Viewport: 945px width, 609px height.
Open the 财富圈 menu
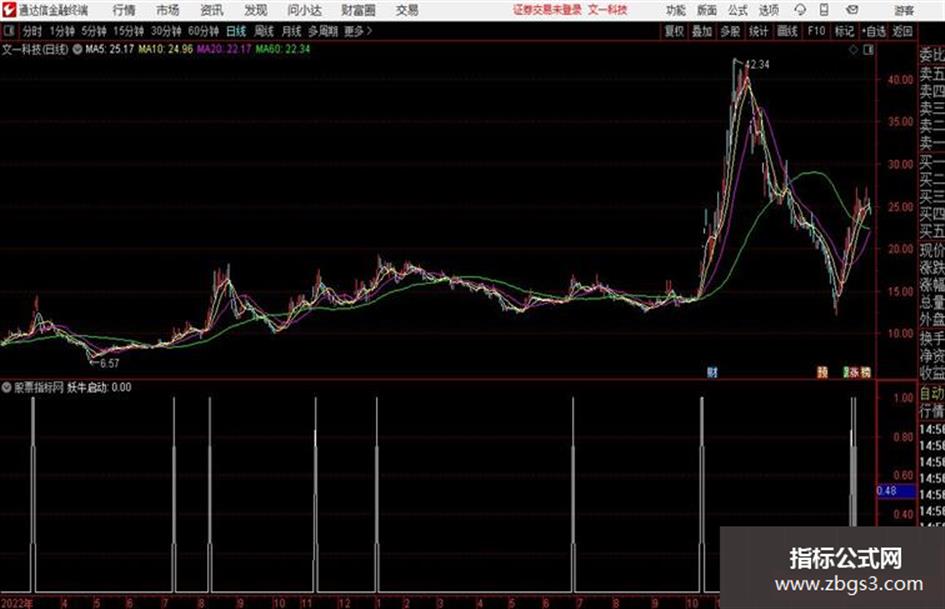[x=358, y=10]
